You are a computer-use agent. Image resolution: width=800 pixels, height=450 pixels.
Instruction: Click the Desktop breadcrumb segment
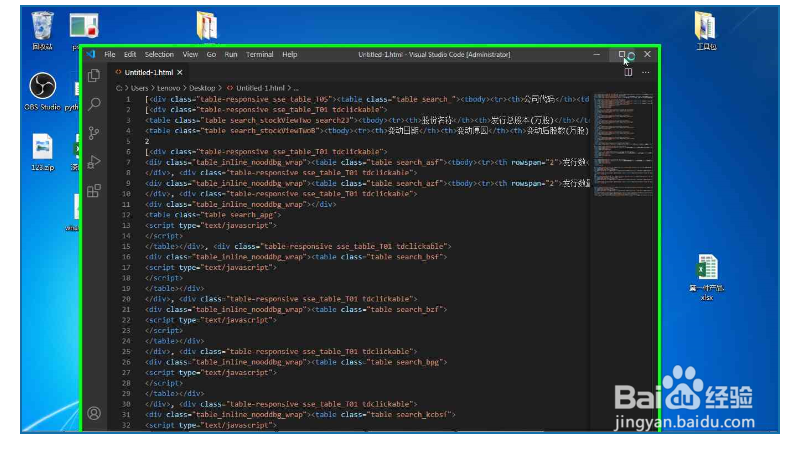(202, 88)
